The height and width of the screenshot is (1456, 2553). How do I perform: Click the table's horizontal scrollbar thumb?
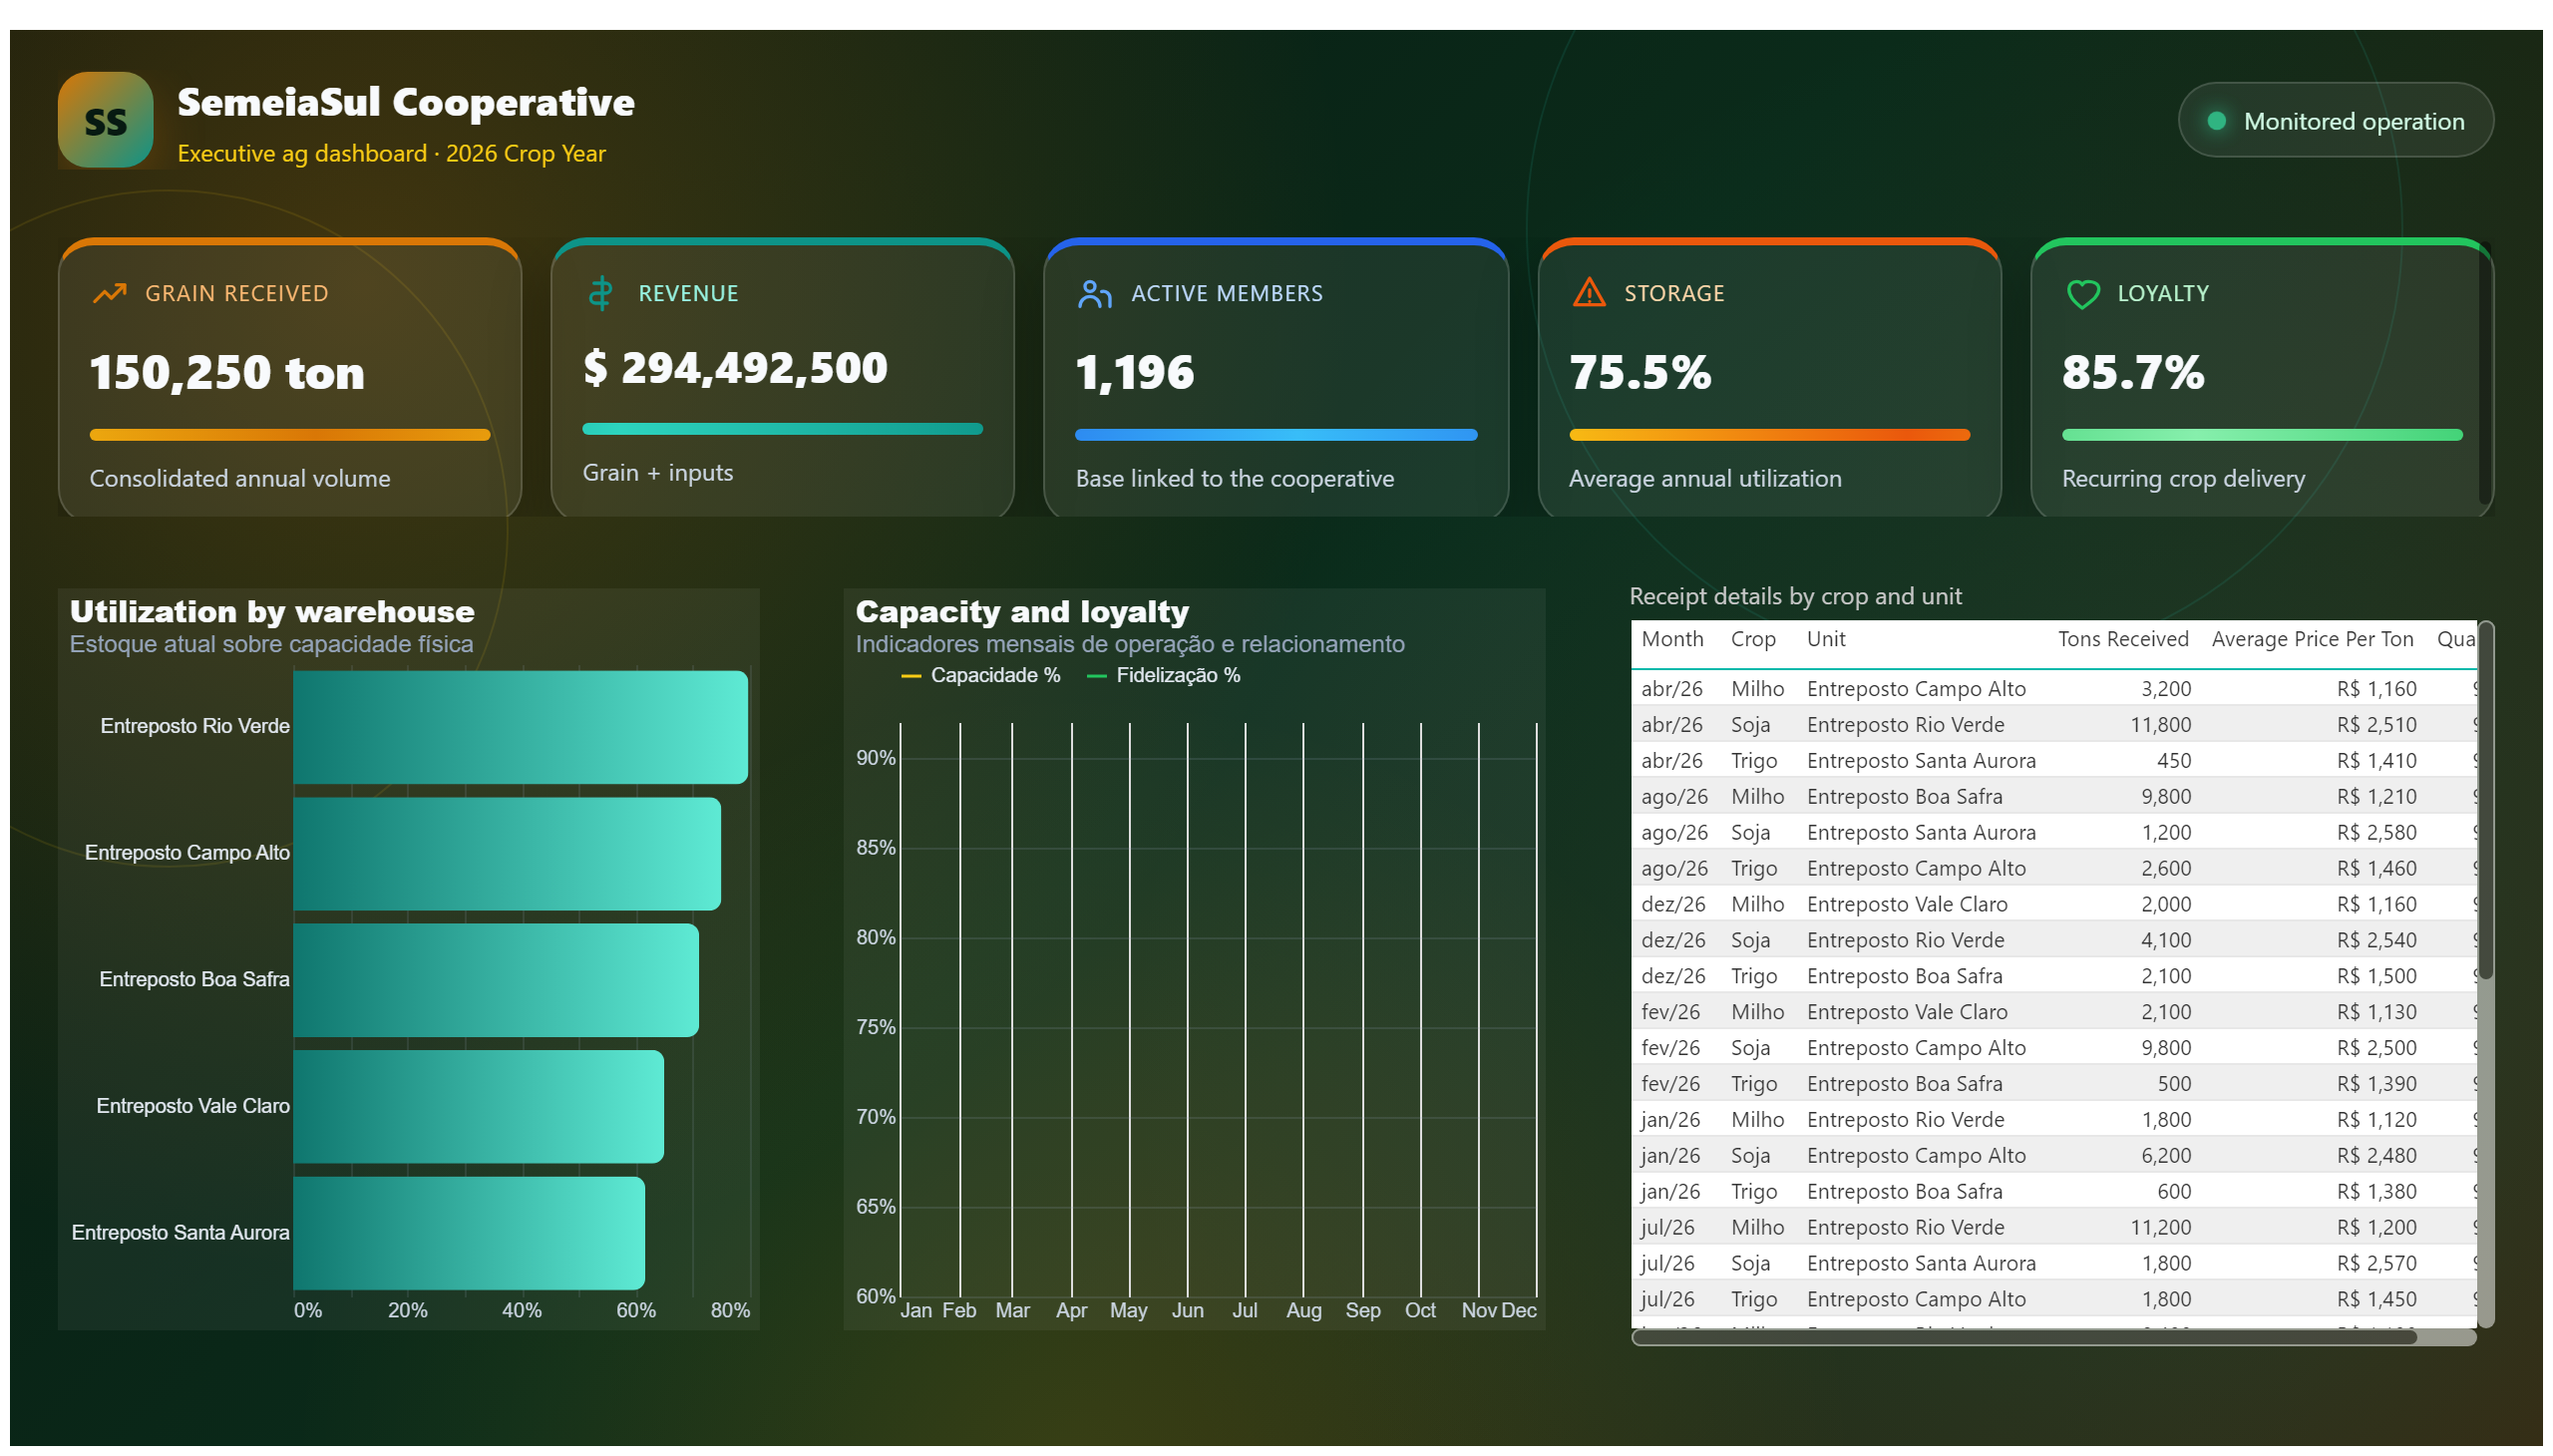tap(2024, 1336)
